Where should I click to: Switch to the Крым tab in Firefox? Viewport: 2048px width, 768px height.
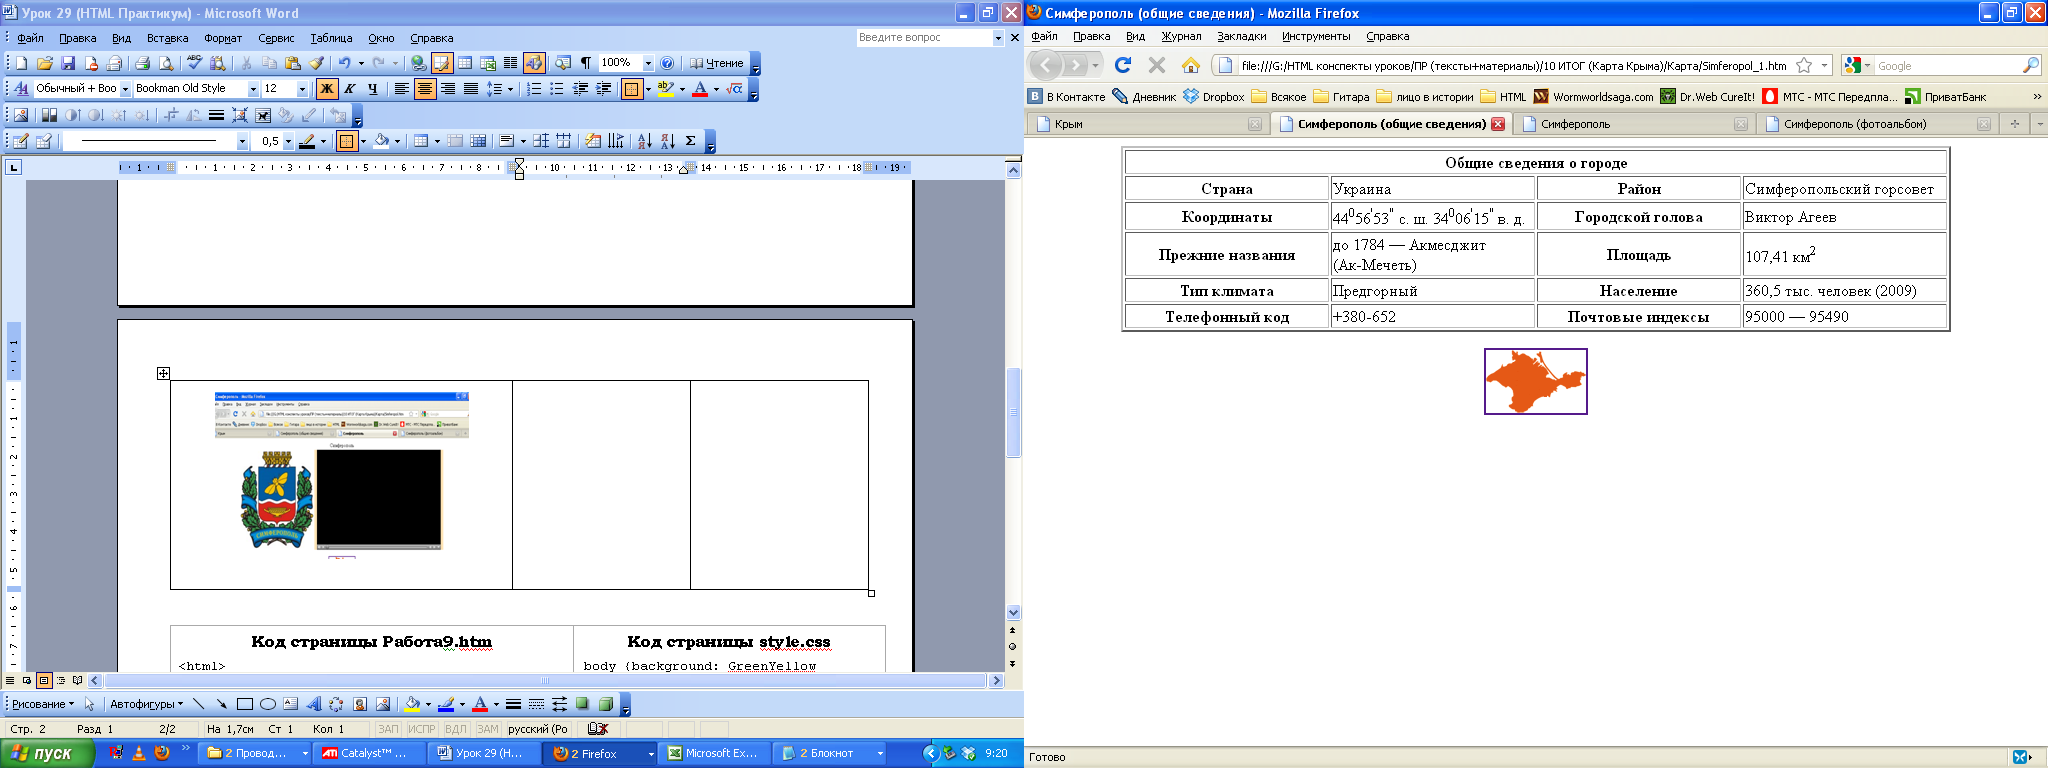coord(1148,124)
